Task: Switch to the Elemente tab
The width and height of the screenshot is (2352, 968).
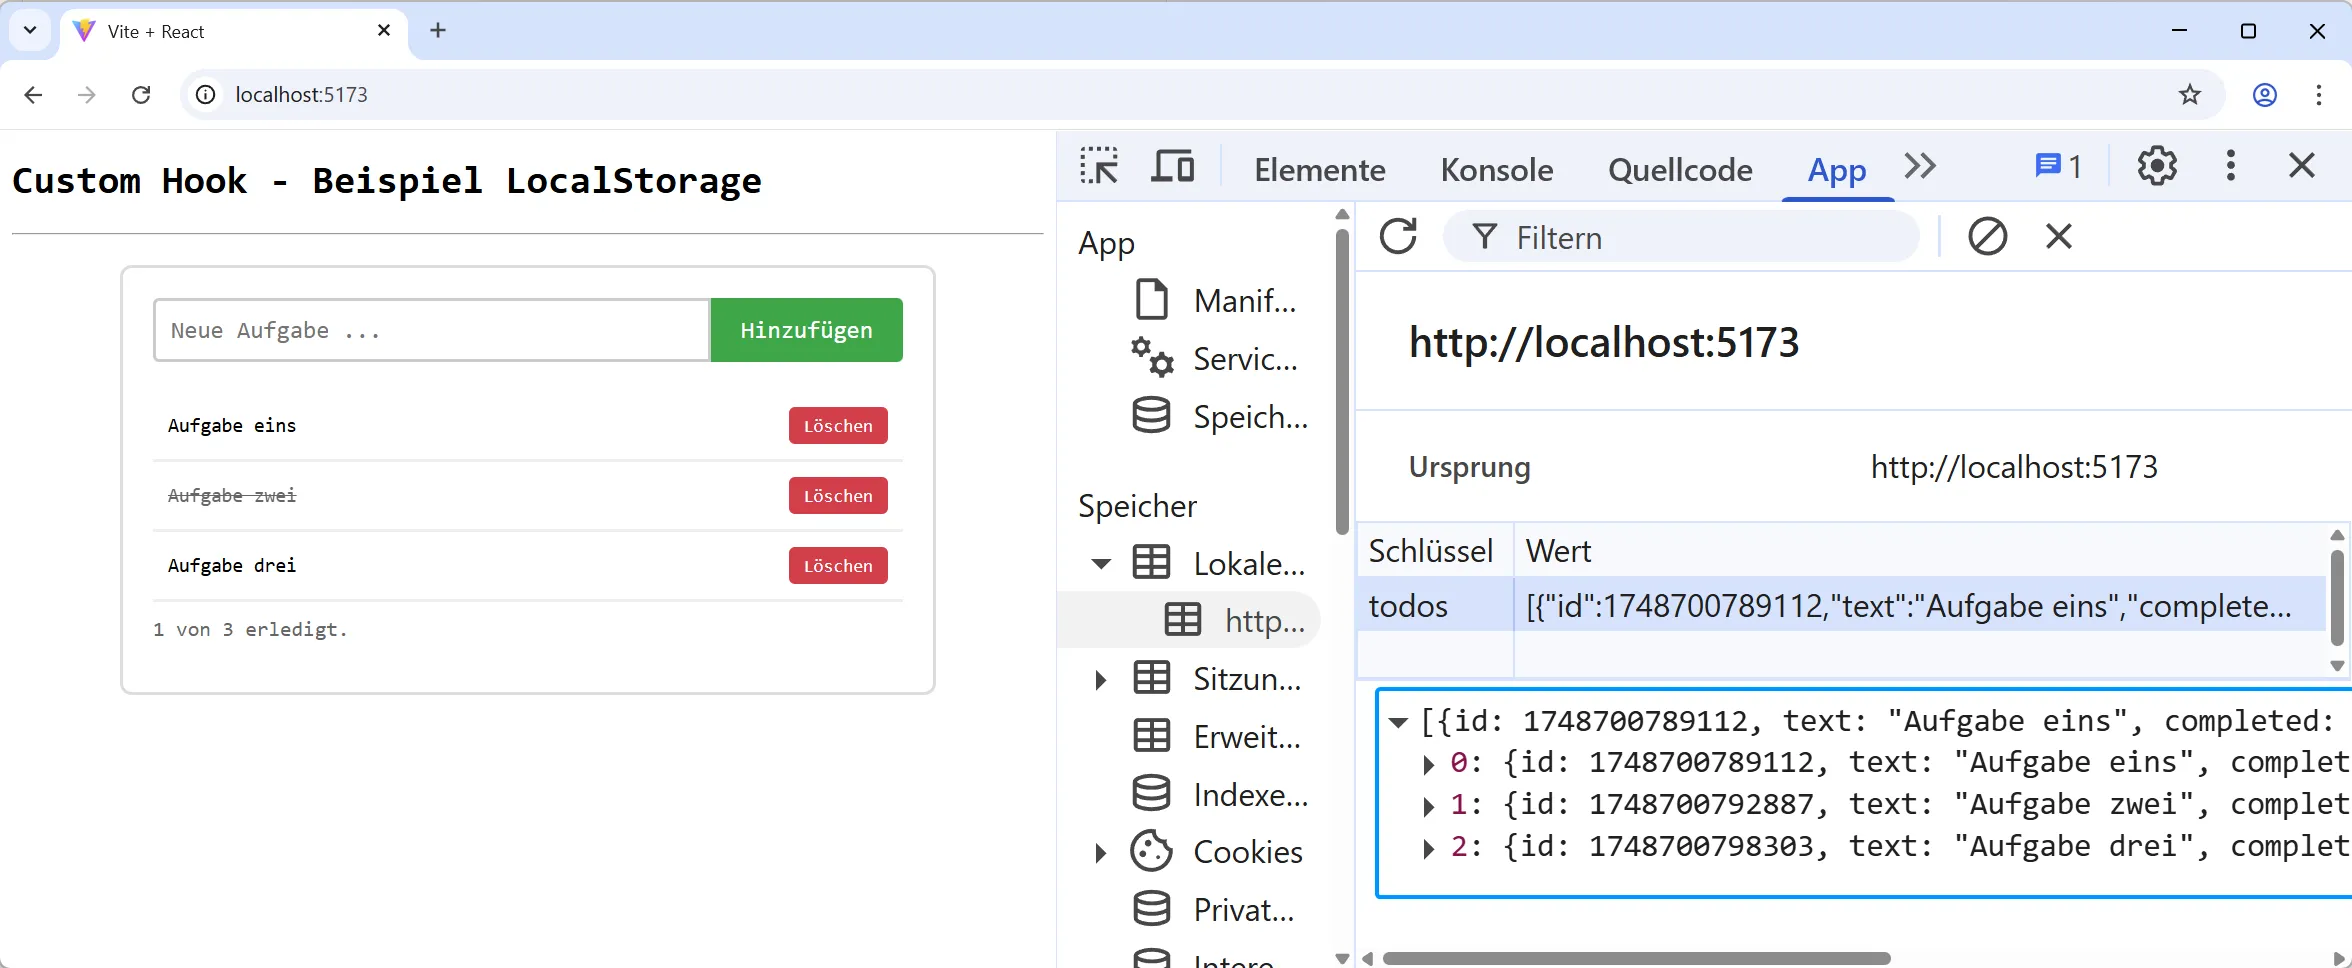Action: pos(1319,170)
